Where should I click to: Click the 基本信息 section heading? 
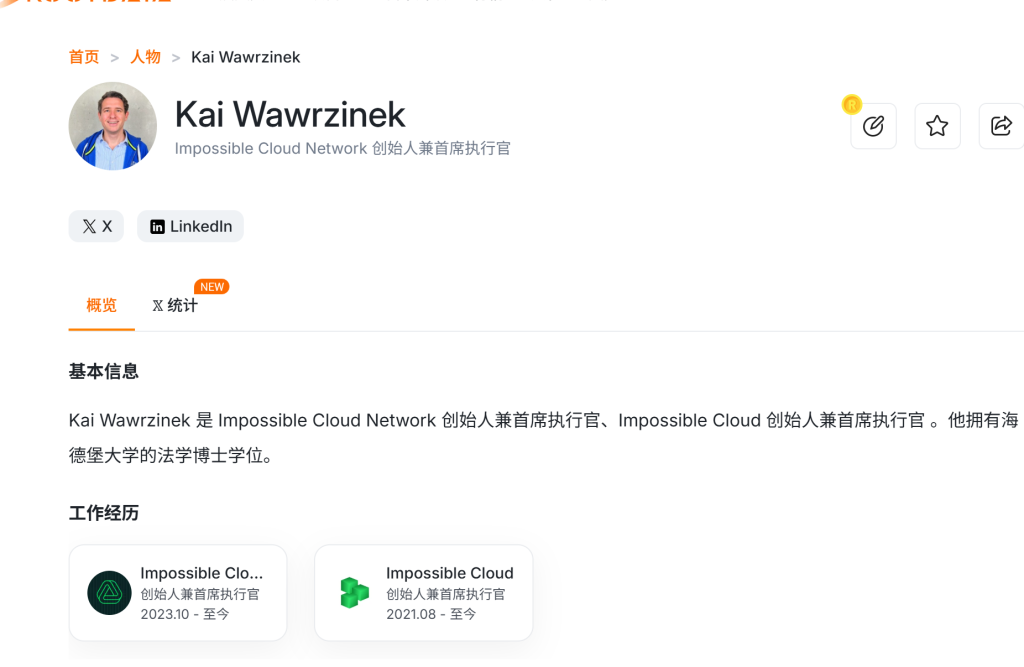(x=104, y=372)
